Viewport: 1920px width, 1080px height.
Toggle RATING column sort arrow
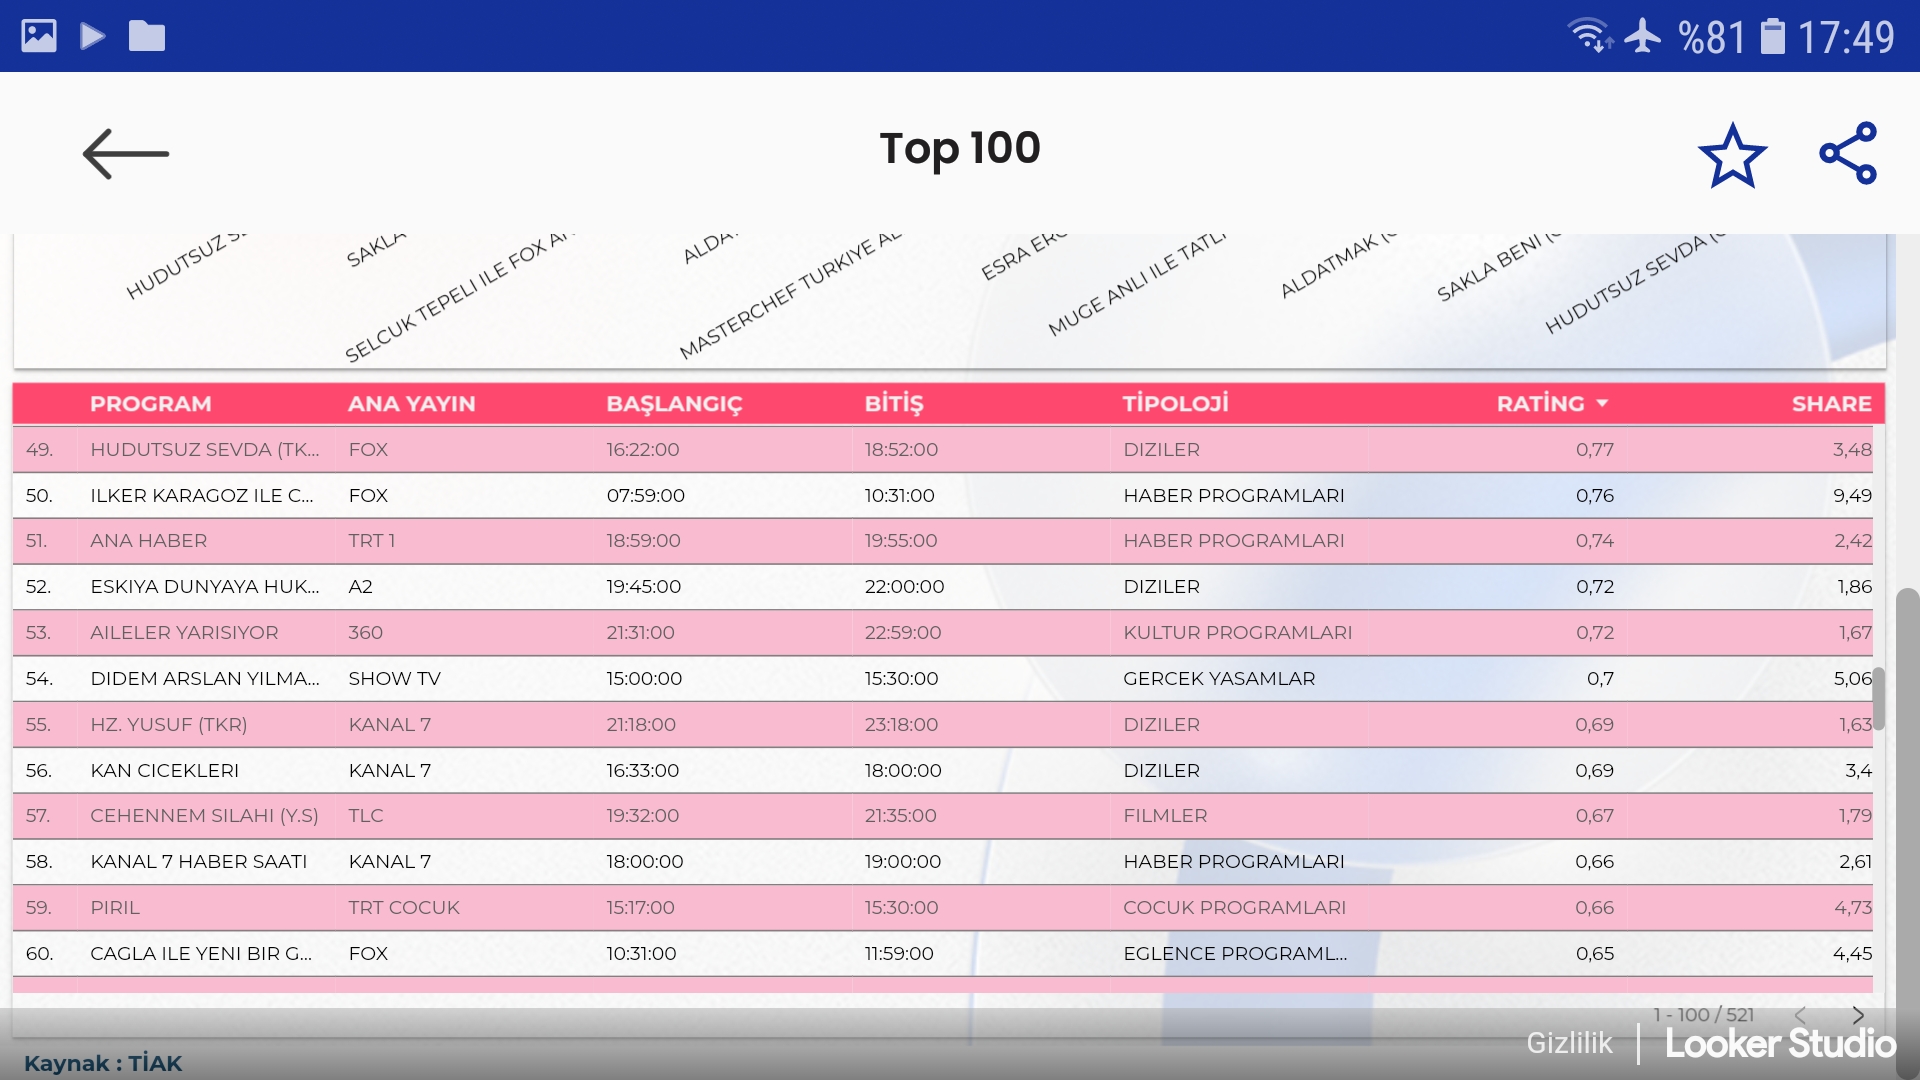1602,403
